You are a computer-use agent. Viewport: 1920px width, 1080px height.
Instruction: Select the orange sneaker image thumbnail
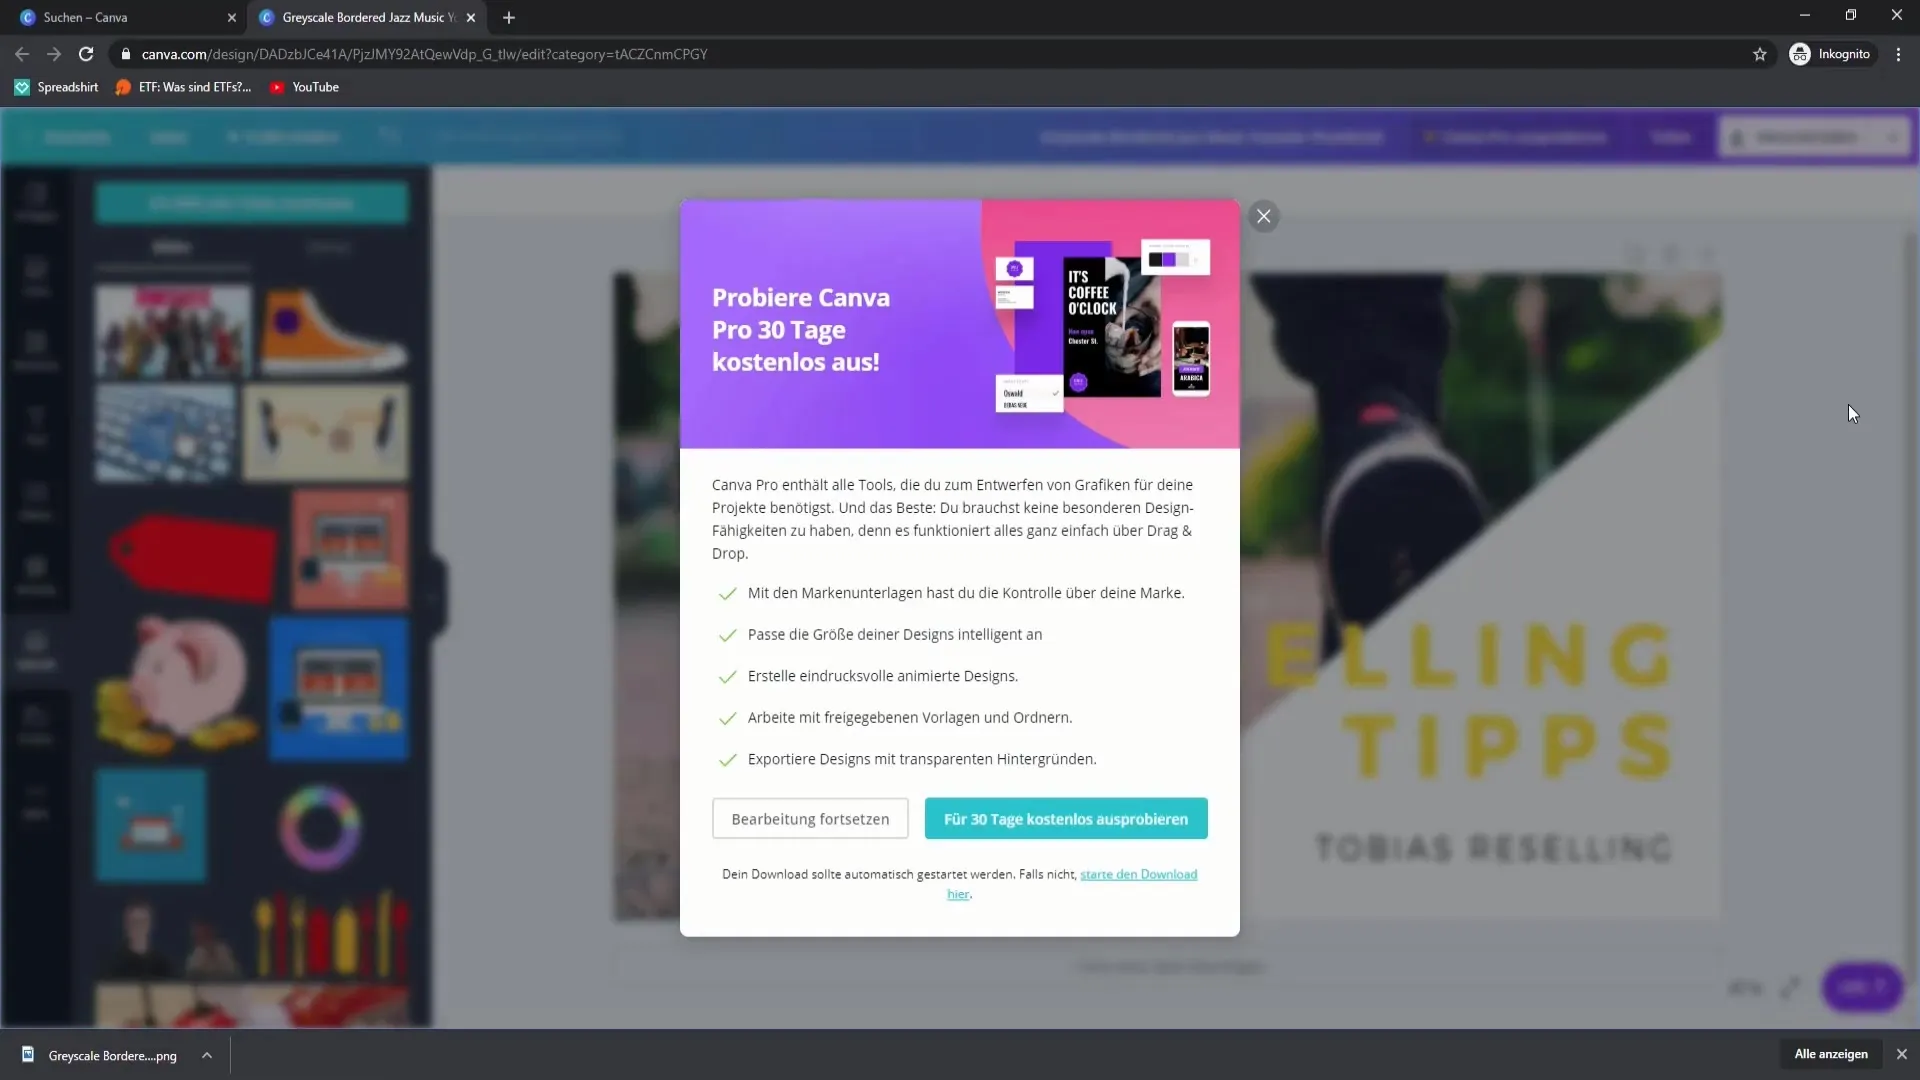tap(334, 331)
